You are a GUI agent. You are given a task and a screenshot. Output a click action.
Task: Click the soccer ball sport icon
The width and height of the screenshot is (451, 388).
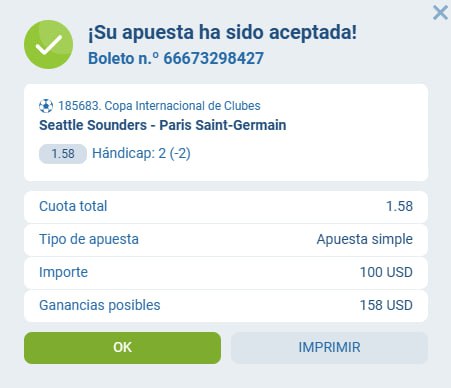[46, 106]
